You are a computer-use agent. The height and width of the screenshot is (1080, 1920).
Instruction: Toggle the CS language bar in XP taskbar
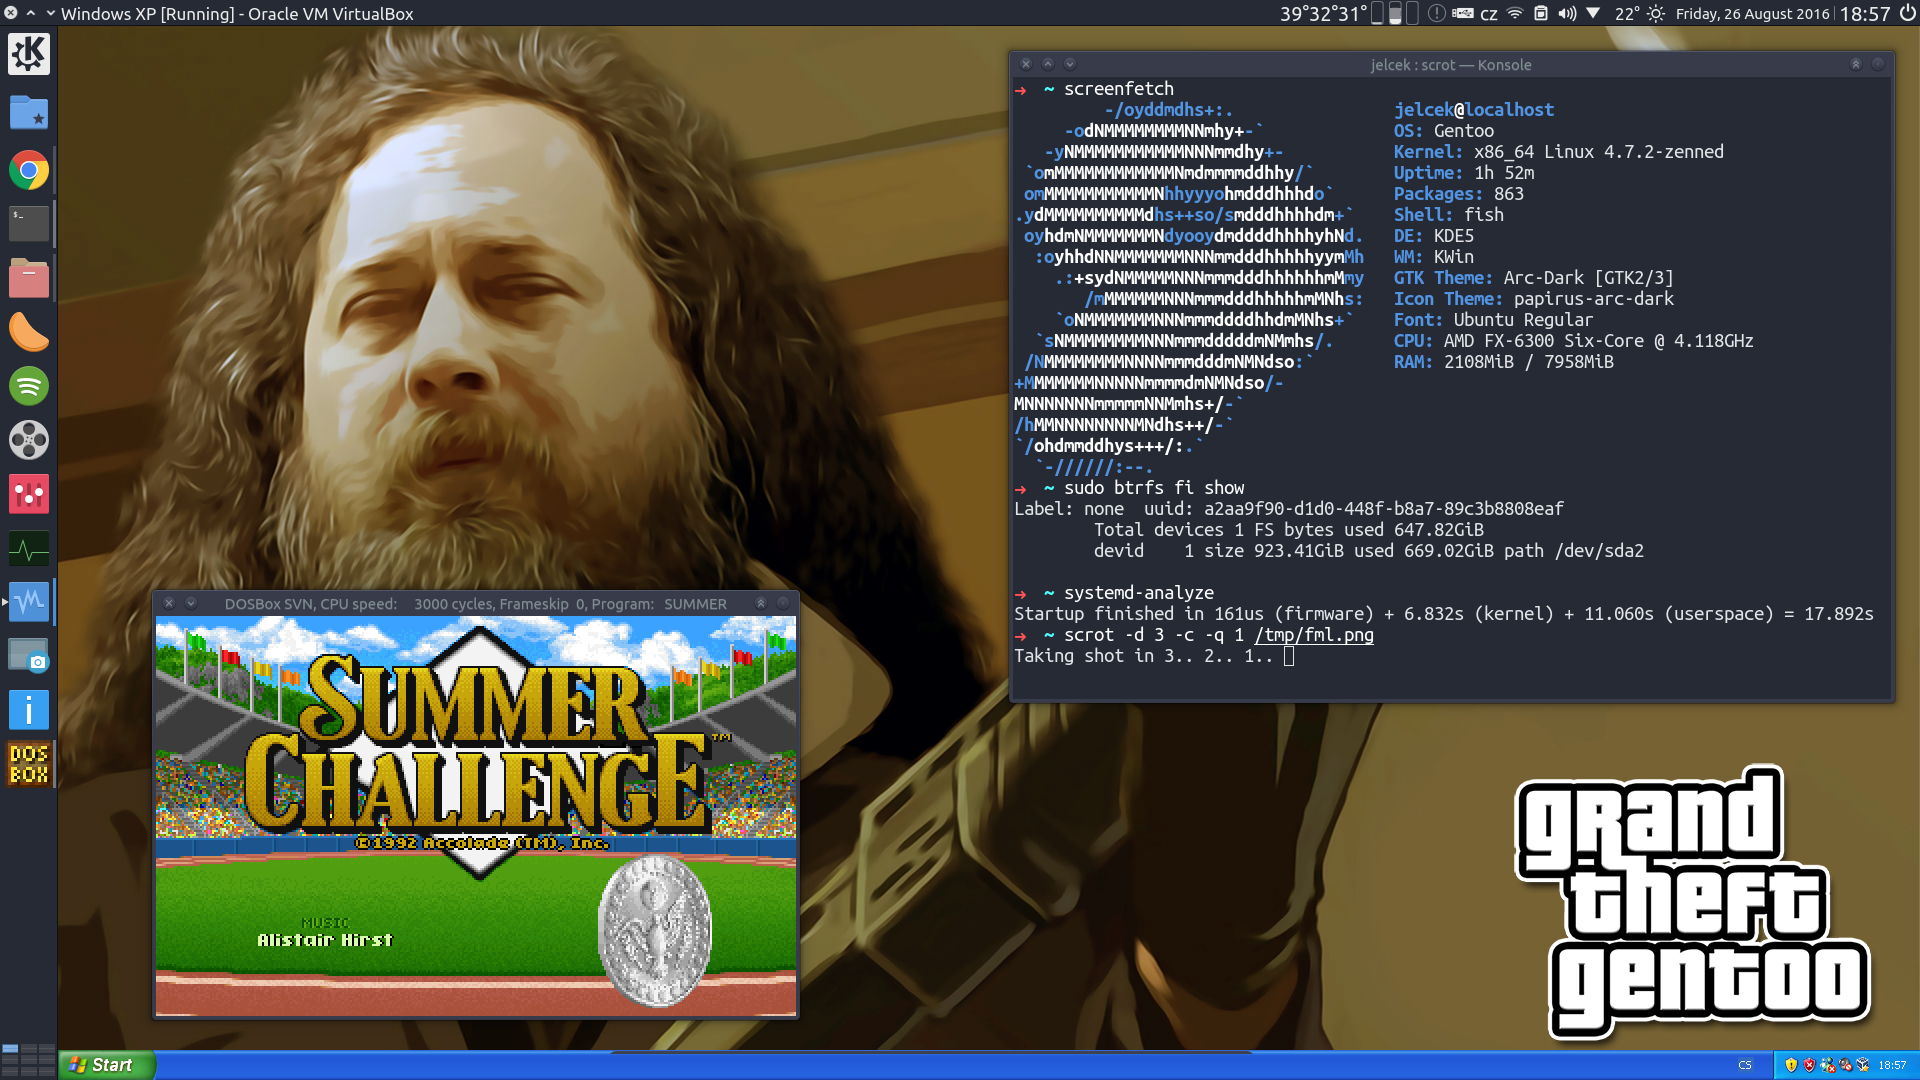coord(1745,1065)
